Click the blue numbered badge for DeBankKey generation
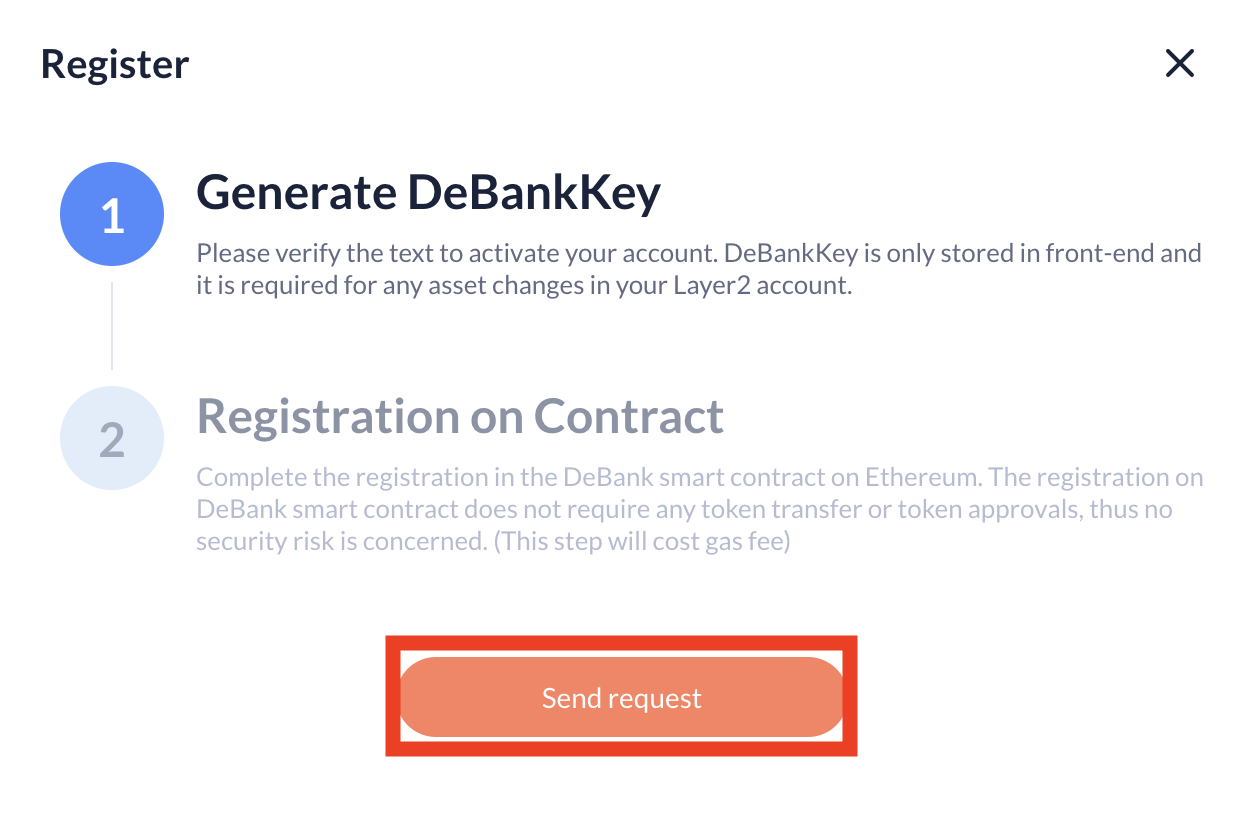The height and width of the screenshot is (818, 1256). pos(112,213)
